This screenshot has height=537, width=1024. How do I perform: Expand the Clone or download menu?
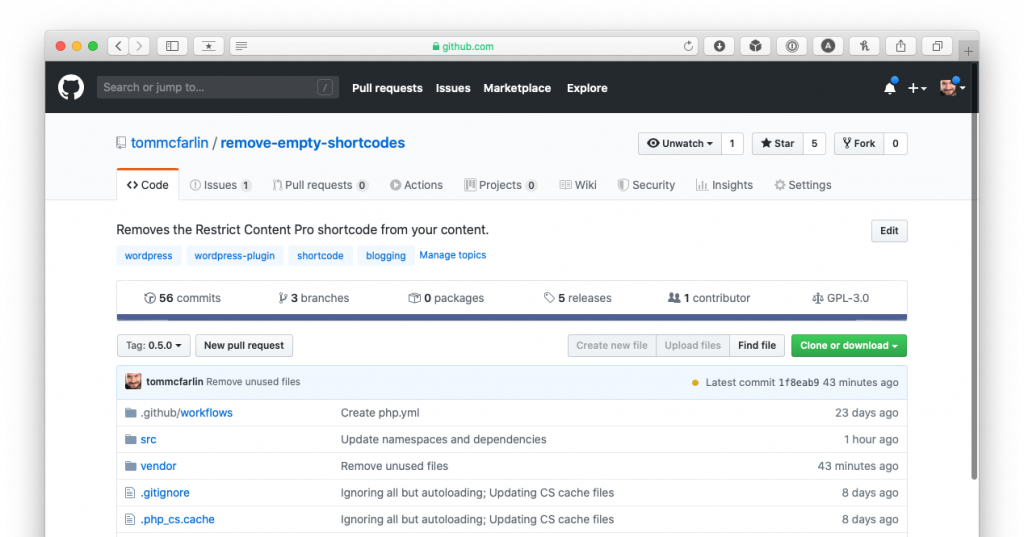tap(848, 346)
